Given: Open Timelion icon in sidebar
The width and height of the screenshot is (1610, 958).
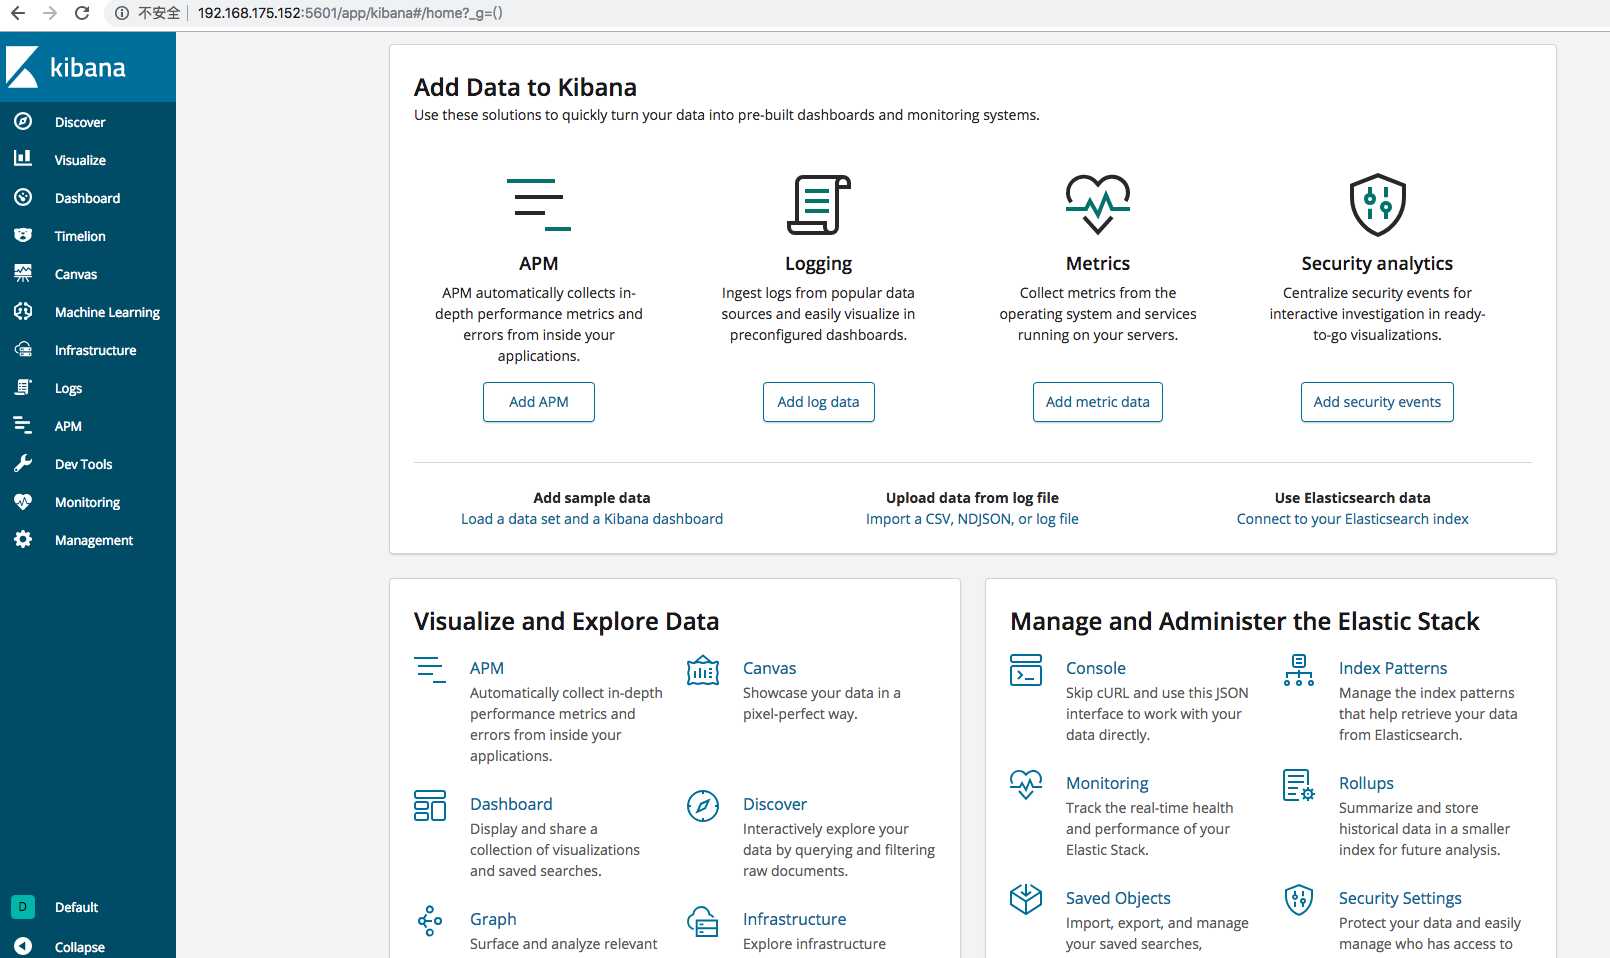Looking at the screenshot, I should (x=23, y=235).
